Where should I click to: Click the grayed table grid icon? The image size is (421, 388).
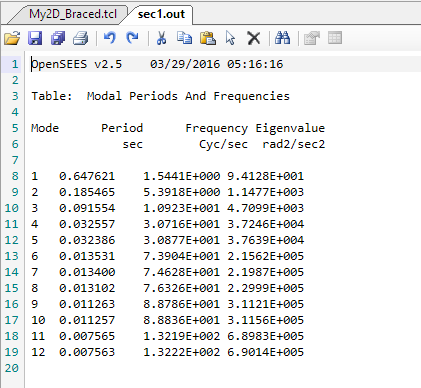(x=335, y=38)
